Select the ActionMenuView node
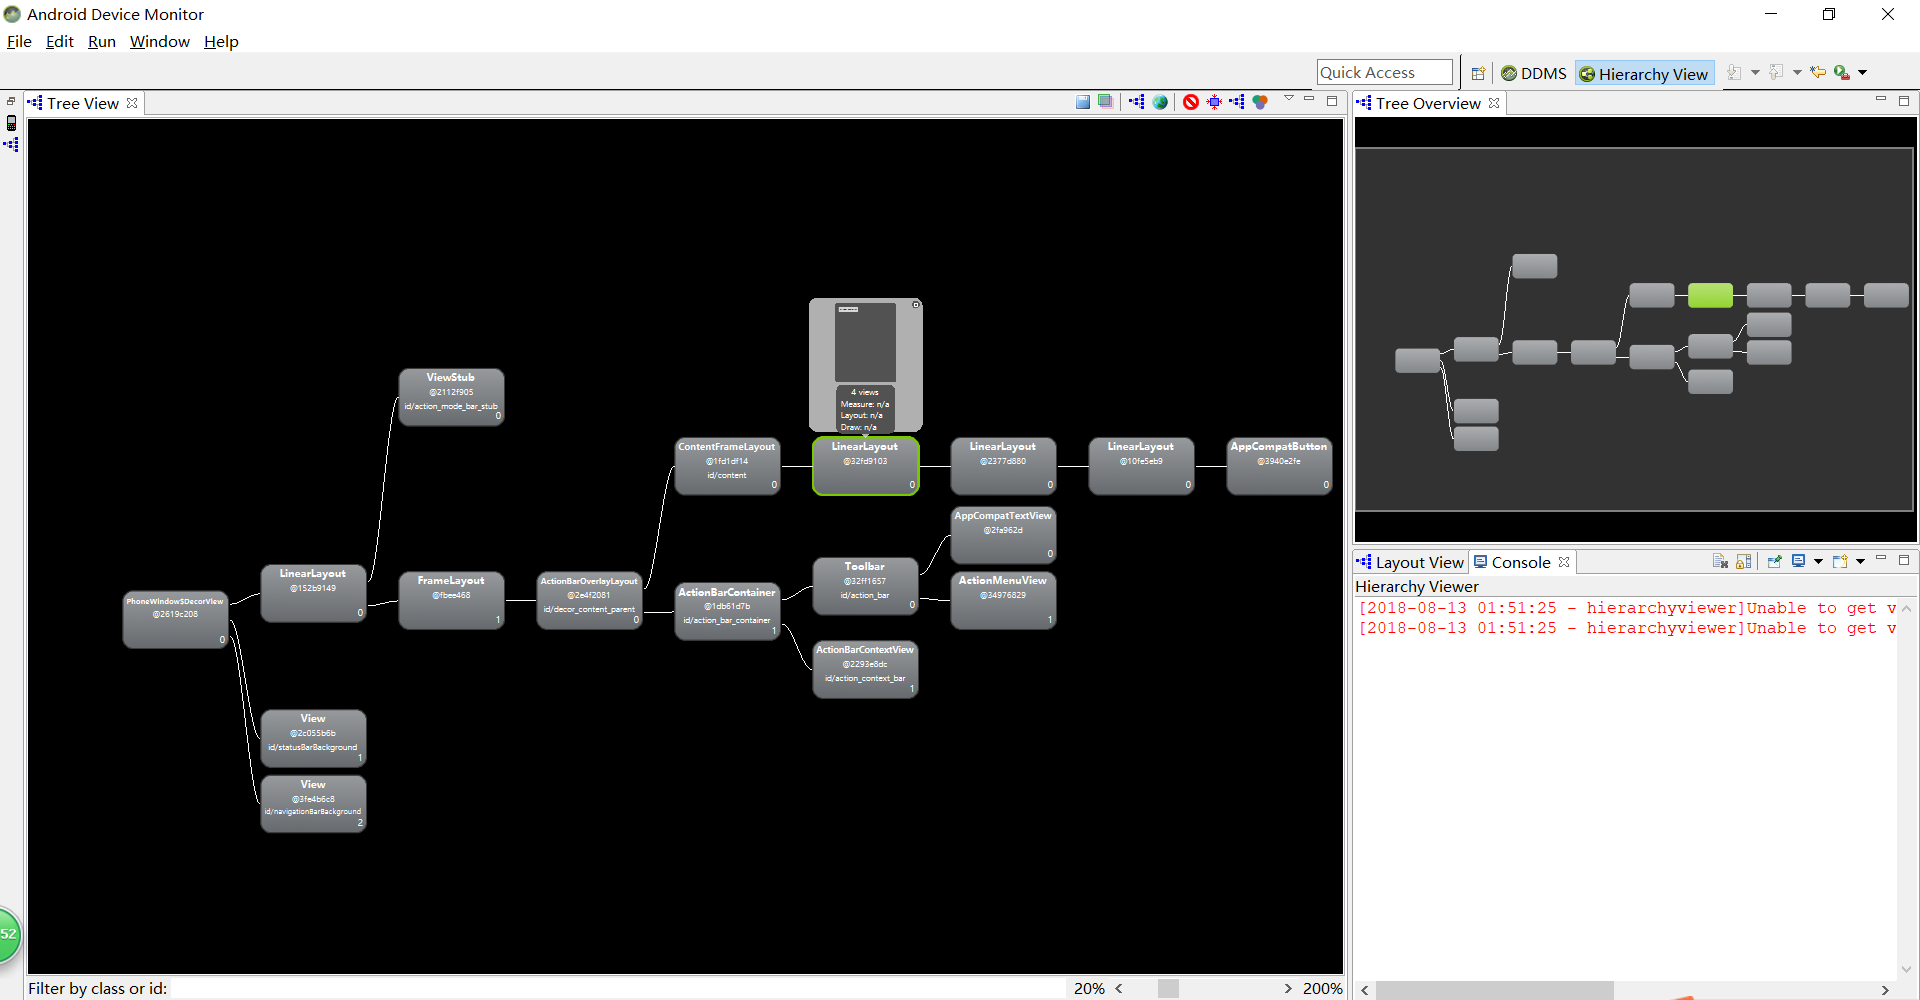1920x1000 pixels. click(1003, 600)
